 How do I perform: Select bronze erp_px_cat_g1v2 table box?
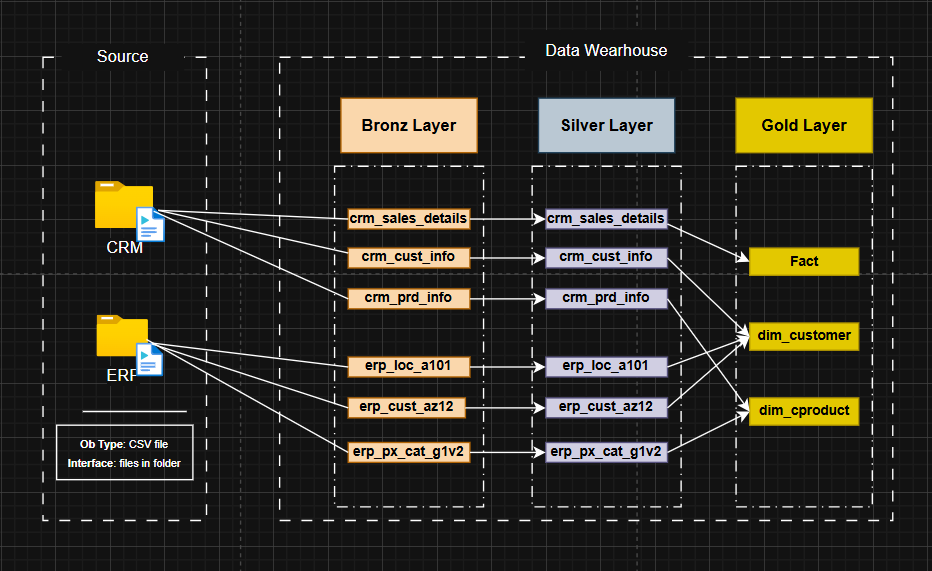(408, 452)
